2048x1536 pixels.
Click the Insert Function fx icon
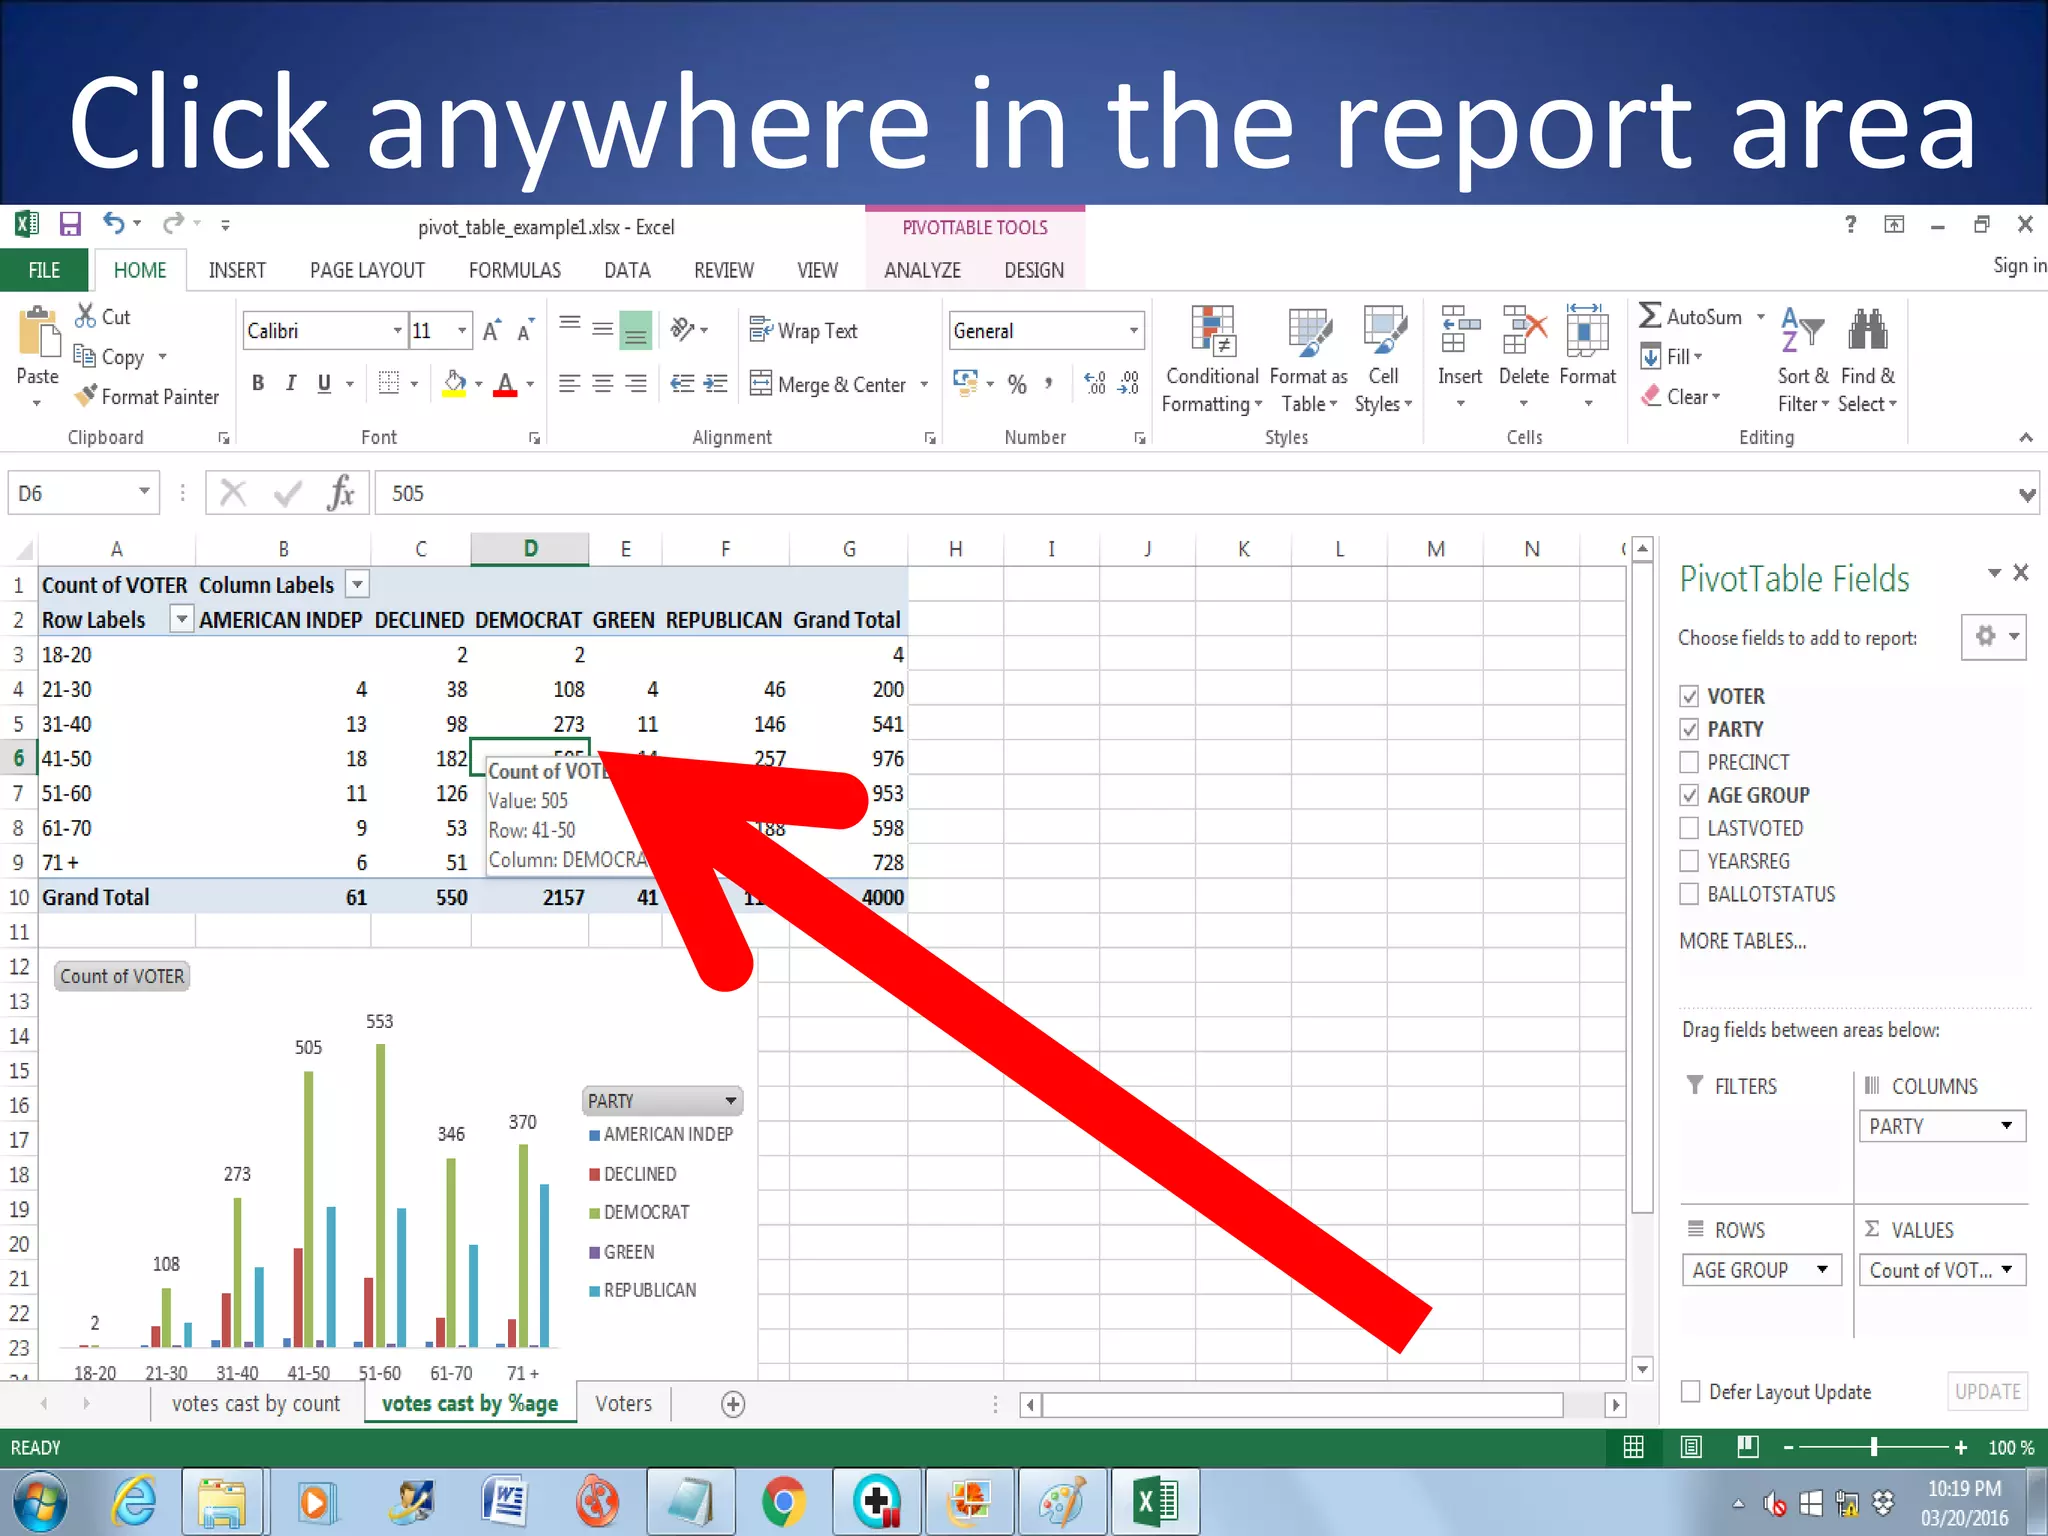(x=341, y=493)
